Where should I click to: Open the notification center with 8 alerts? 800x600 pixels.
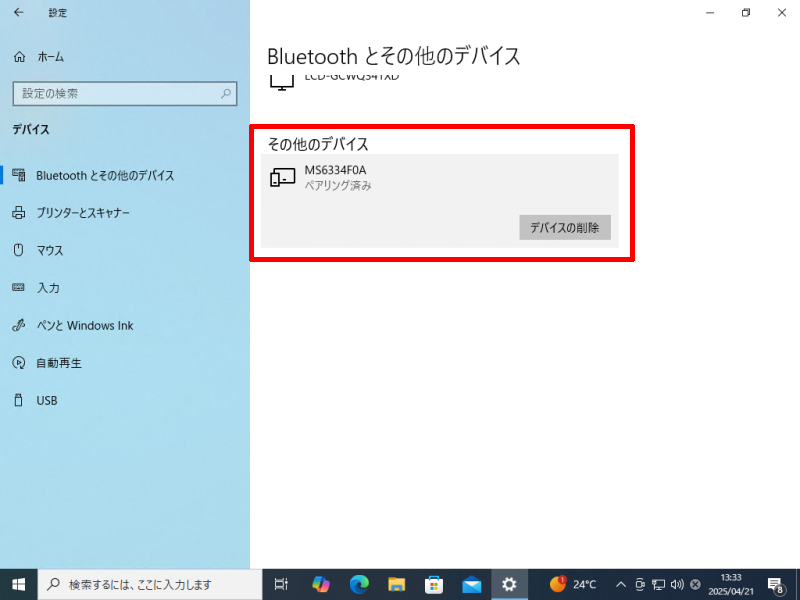(776, 585)
